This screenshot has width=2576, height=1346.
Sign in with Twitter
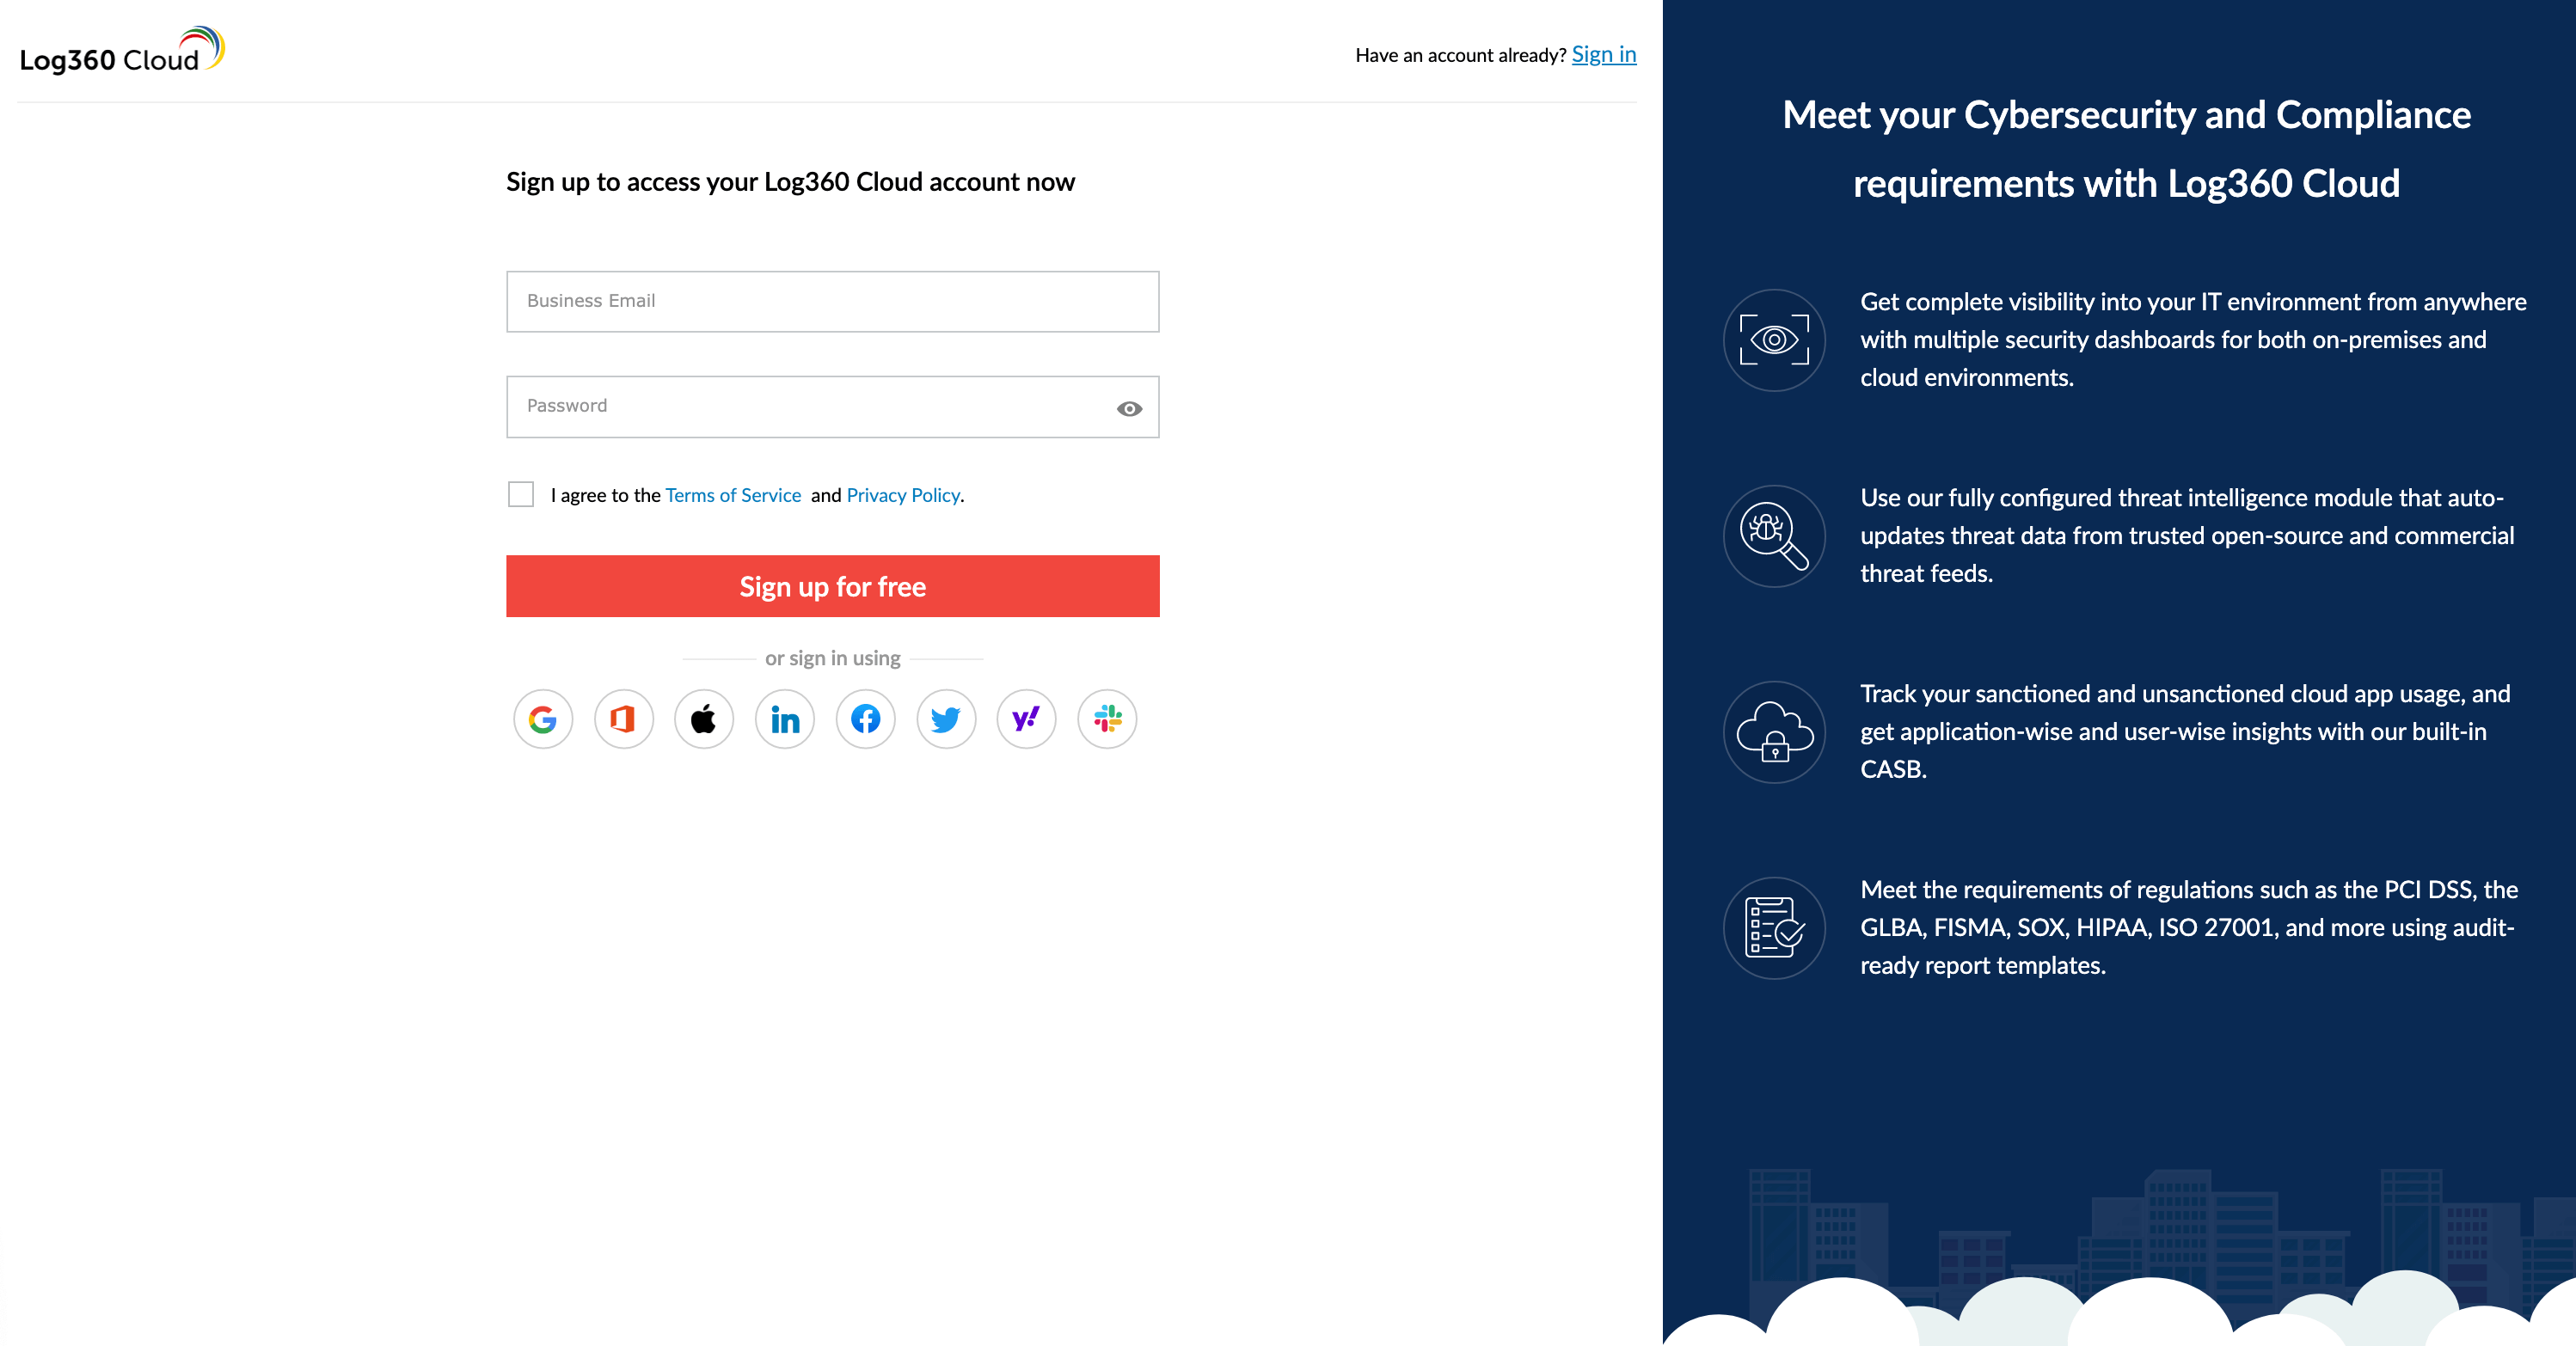pos(946,719)
